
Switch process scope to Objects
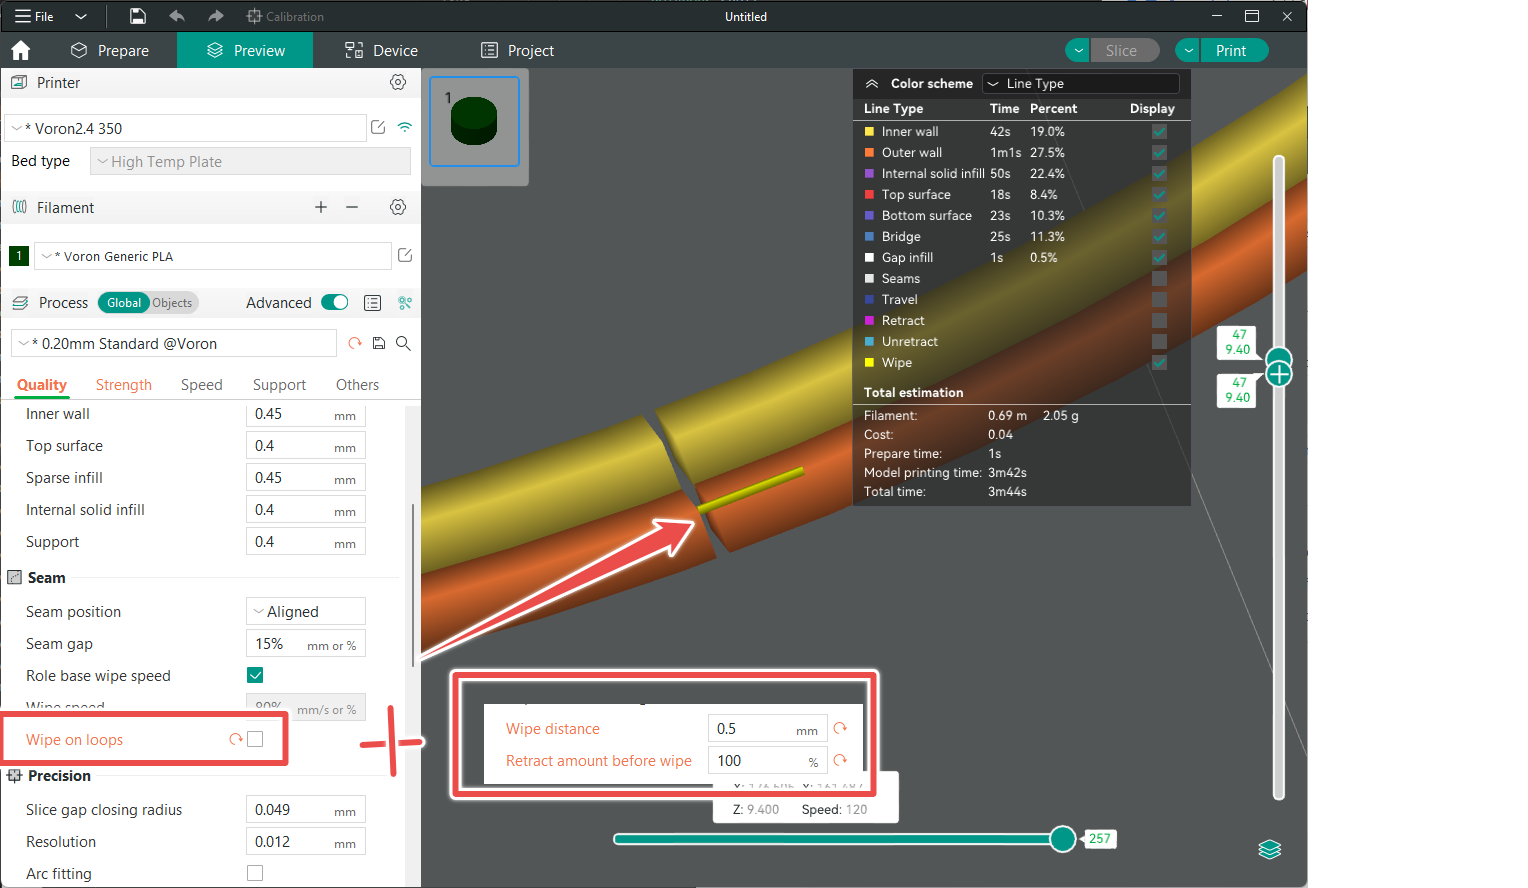coord(171,302)
